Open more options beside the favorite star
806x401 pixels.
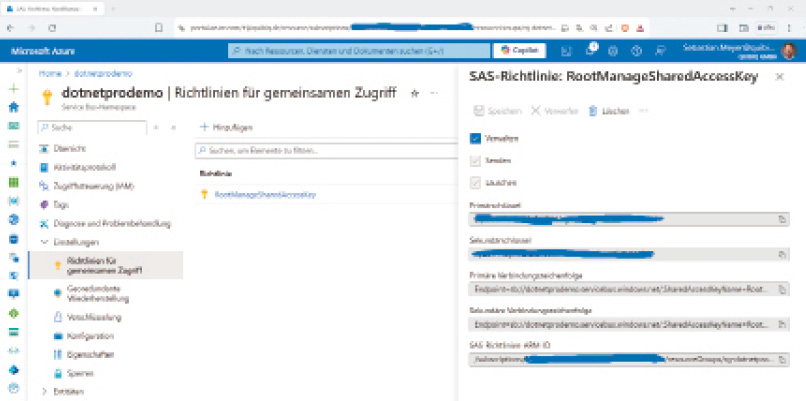[x=434, y=93]
